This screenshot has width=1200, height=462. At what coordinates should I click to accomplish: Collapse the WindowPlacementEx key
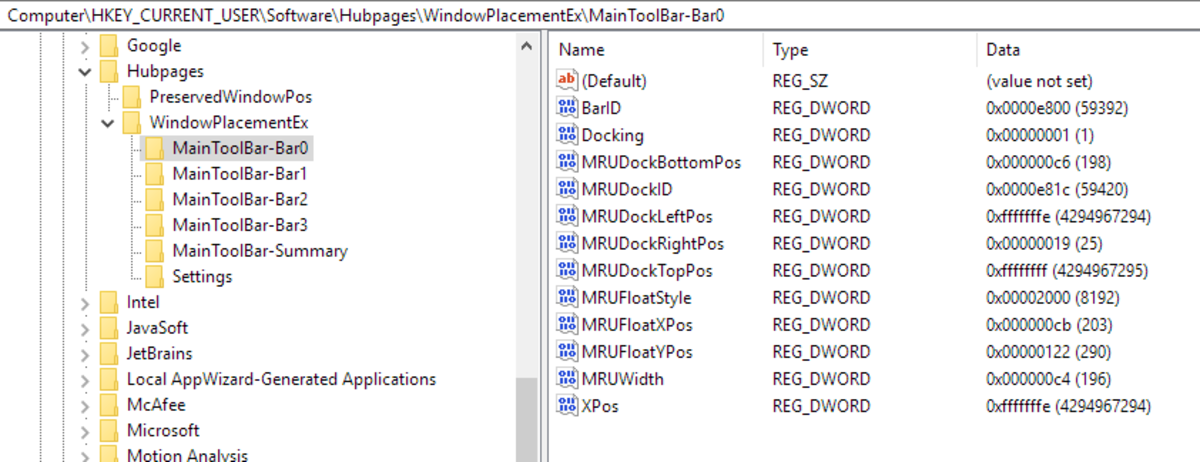107,122
